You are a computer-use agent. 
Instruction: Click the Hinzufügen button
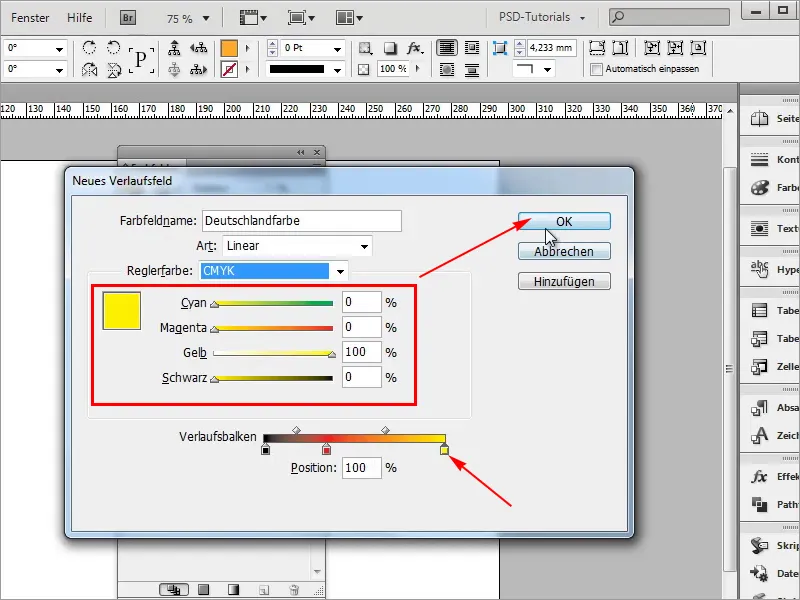563,281
